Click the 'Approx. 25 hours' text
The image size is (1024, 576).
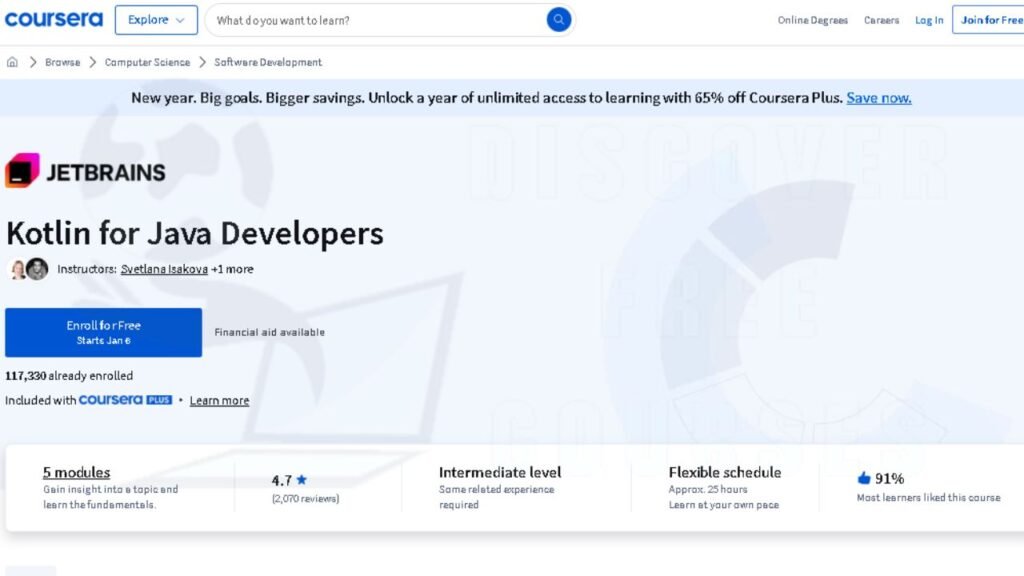coord(708,489)
